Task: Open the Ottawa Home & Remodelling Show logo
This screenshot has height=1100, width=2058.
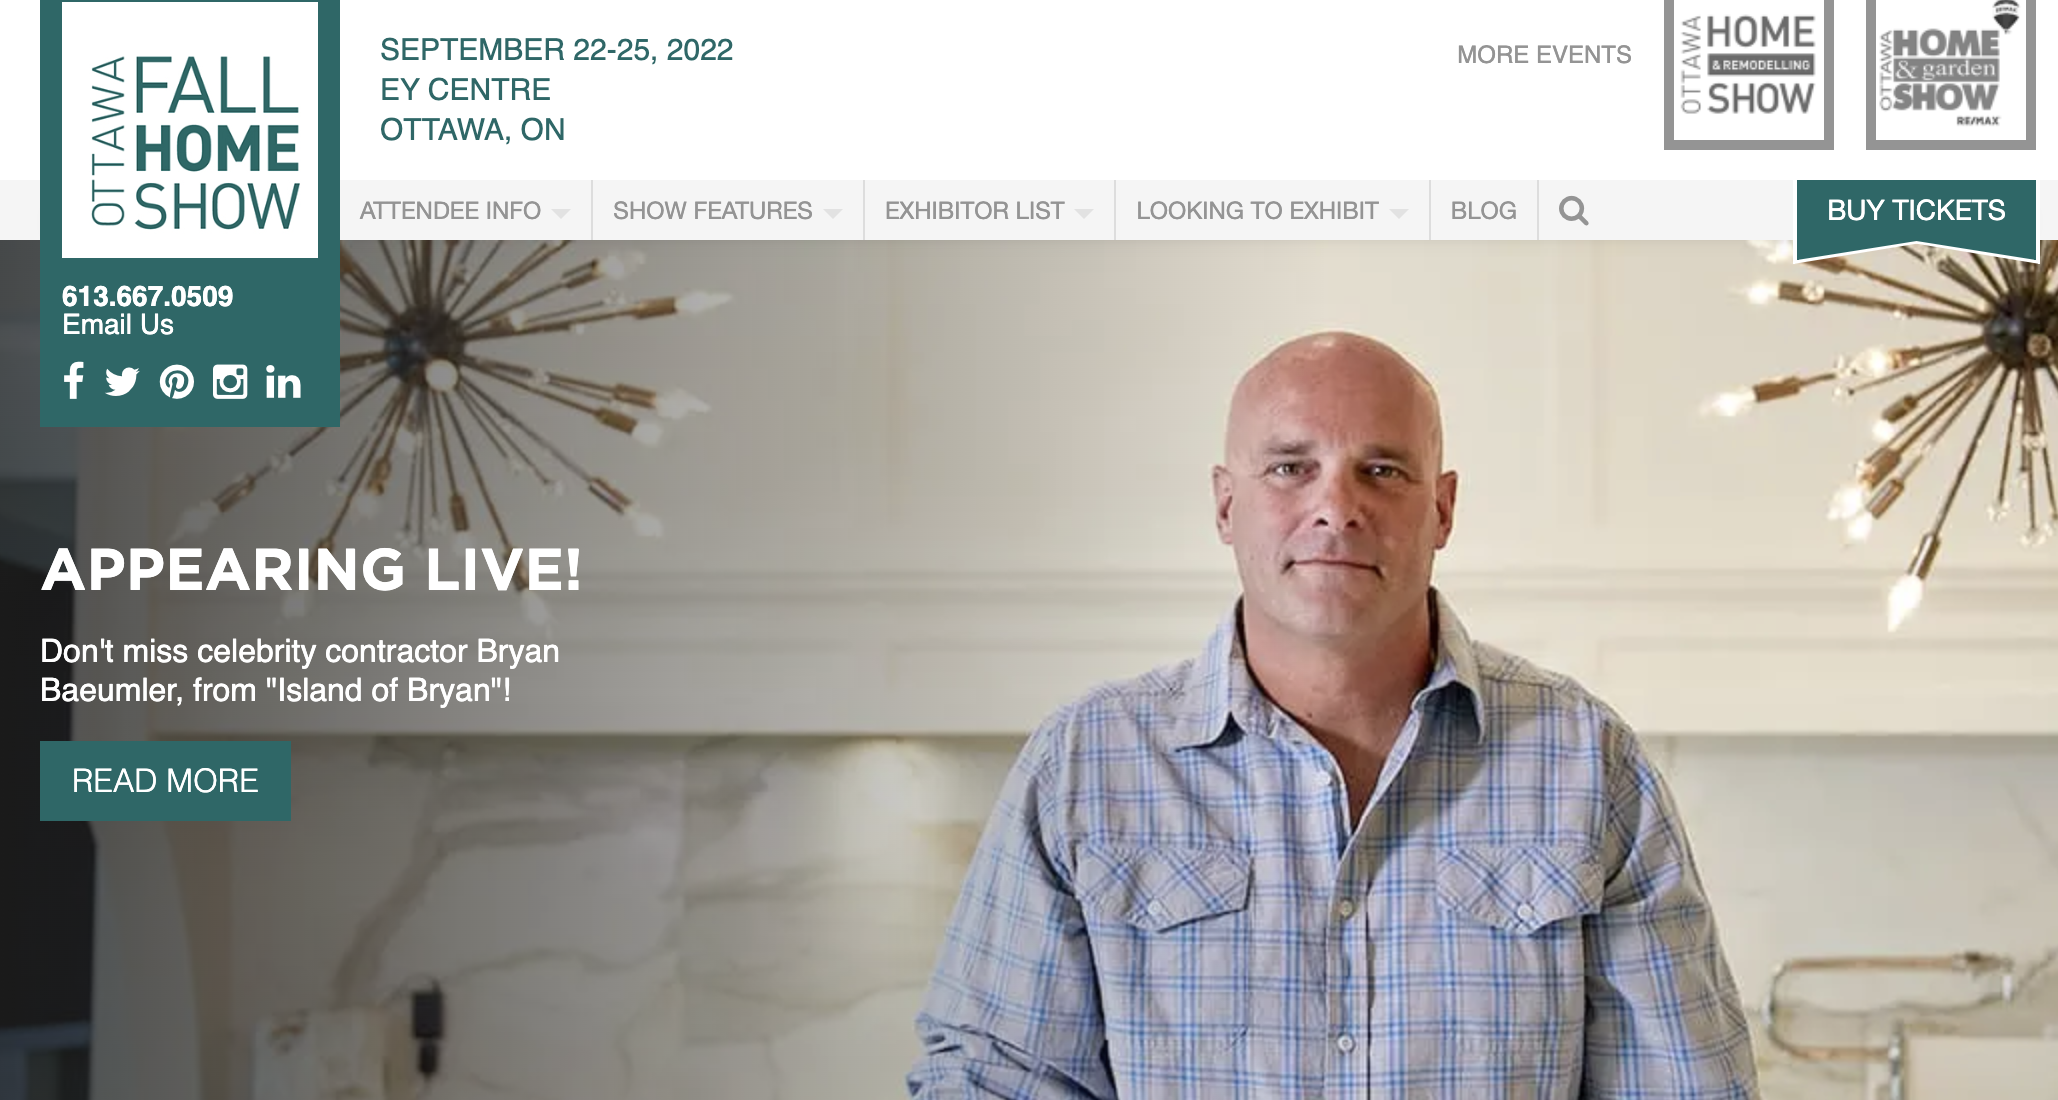Action: click(x=1748, y=73)
